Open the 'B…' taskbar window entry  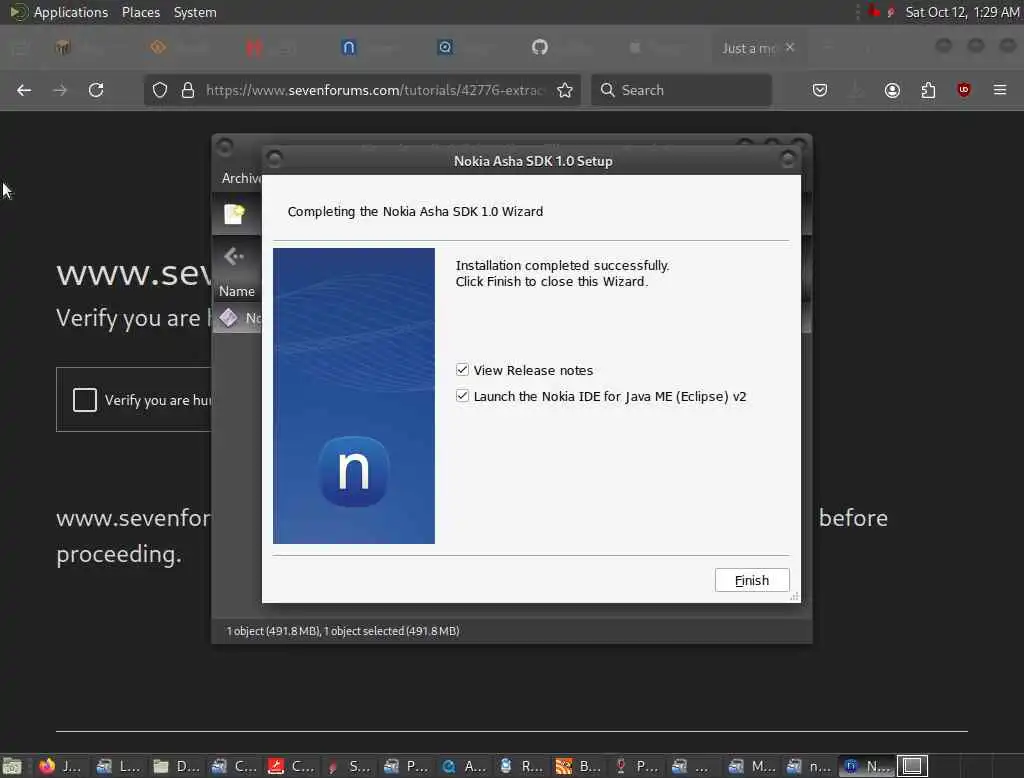578,766
